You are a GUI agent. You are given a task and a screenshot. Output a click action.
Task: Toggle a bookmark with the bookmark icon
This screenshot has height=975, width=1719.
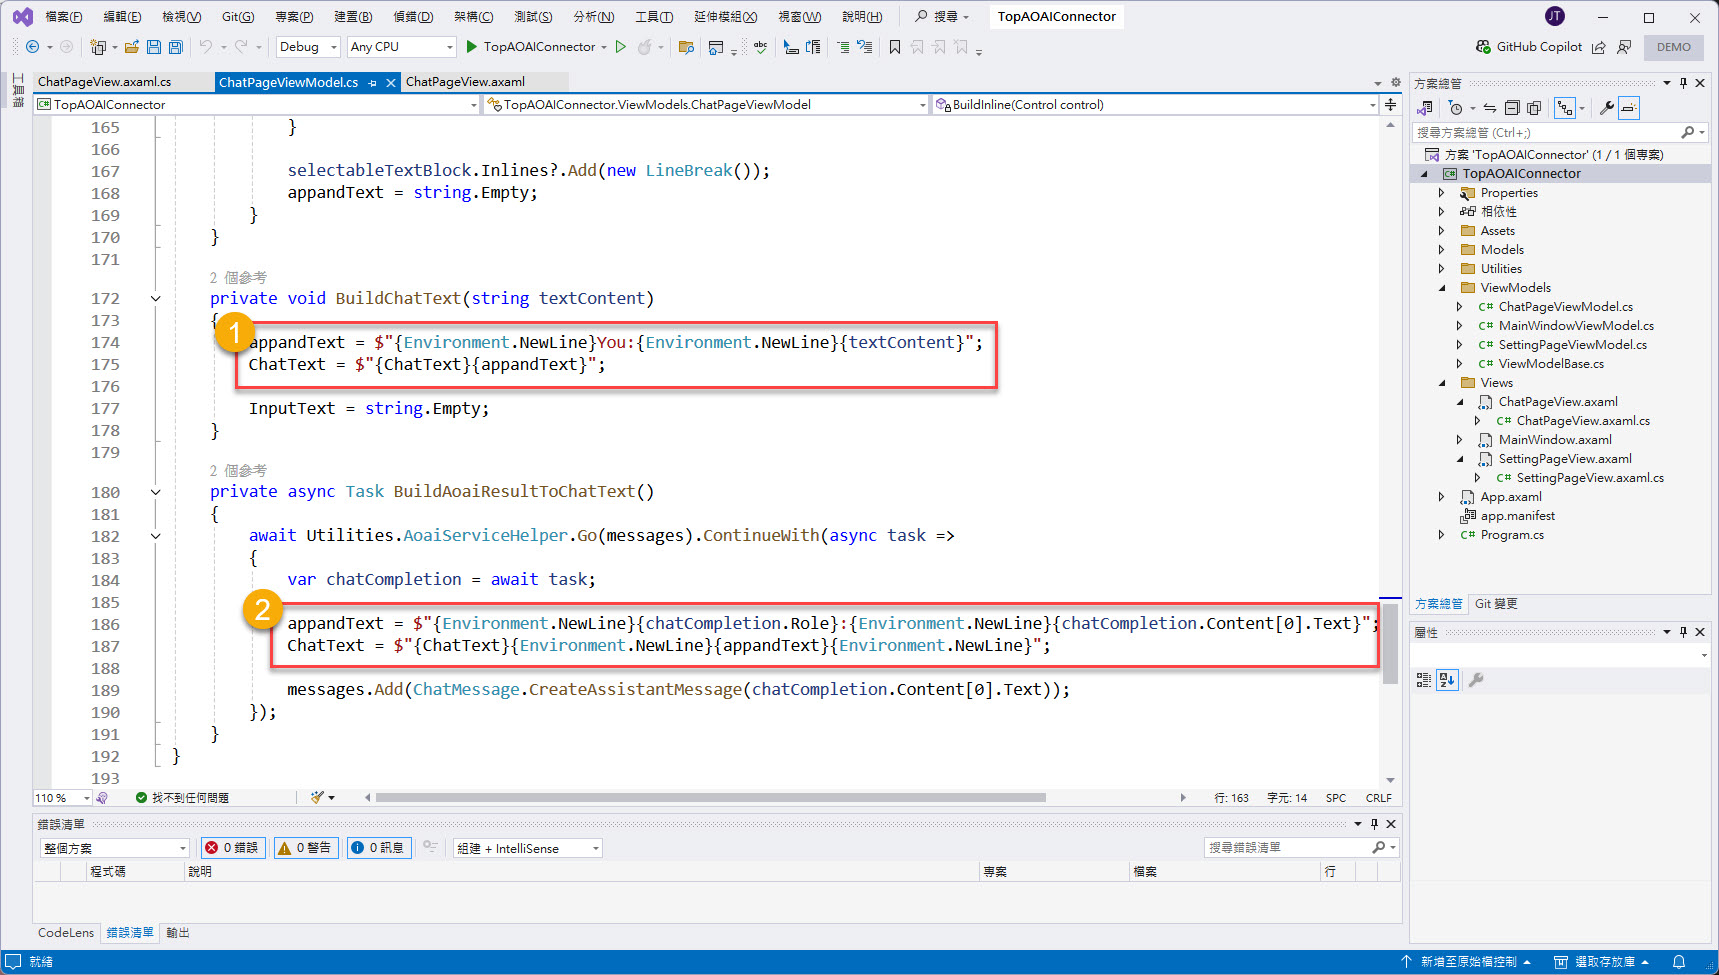[x=895, y=47]
